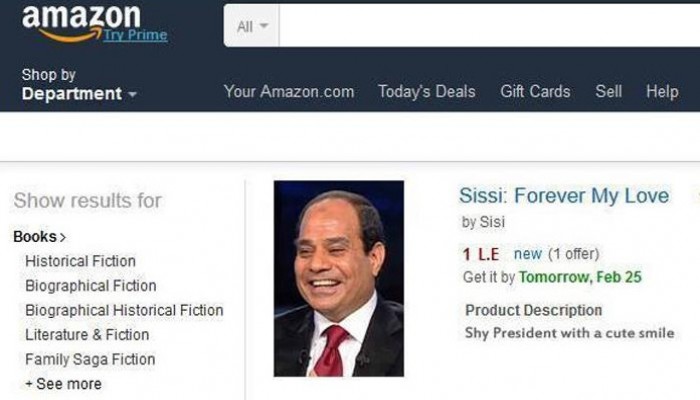Open the All search category dropdown
700x400 pixels.
252,26
